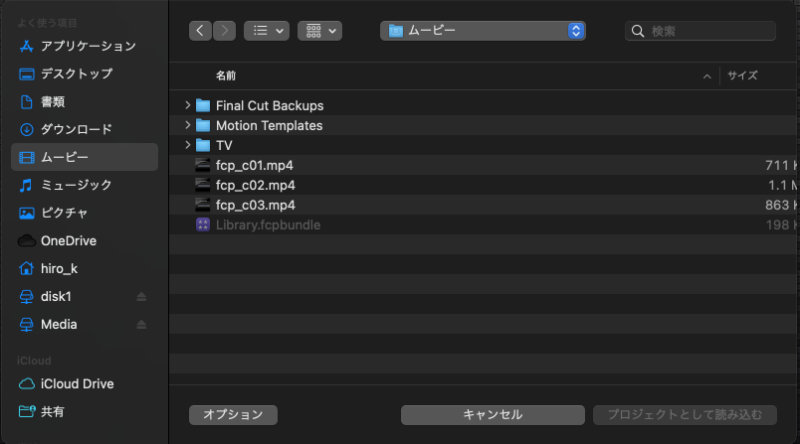Screen dimensions: 800x444
Task: Eject the disk1 volume
Action: click(141, 297)
